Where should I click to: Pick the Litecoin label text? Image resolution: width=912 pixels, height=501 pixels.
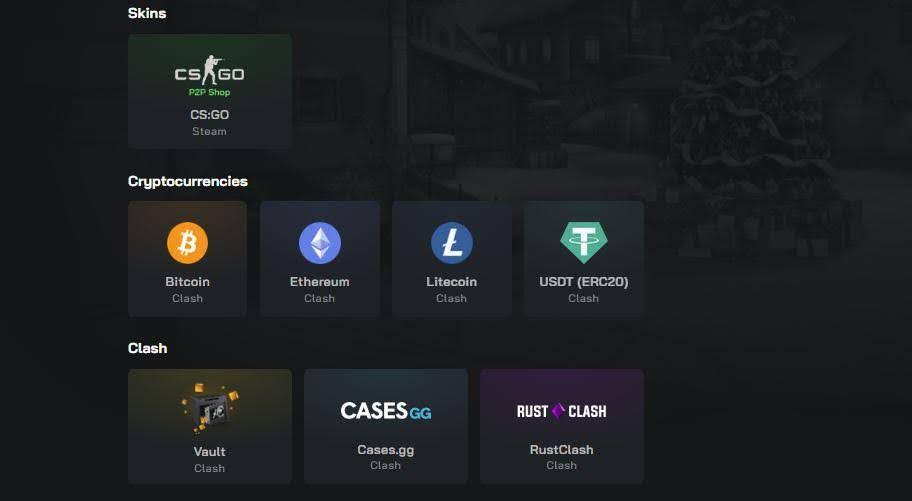(x=451, y=282)
